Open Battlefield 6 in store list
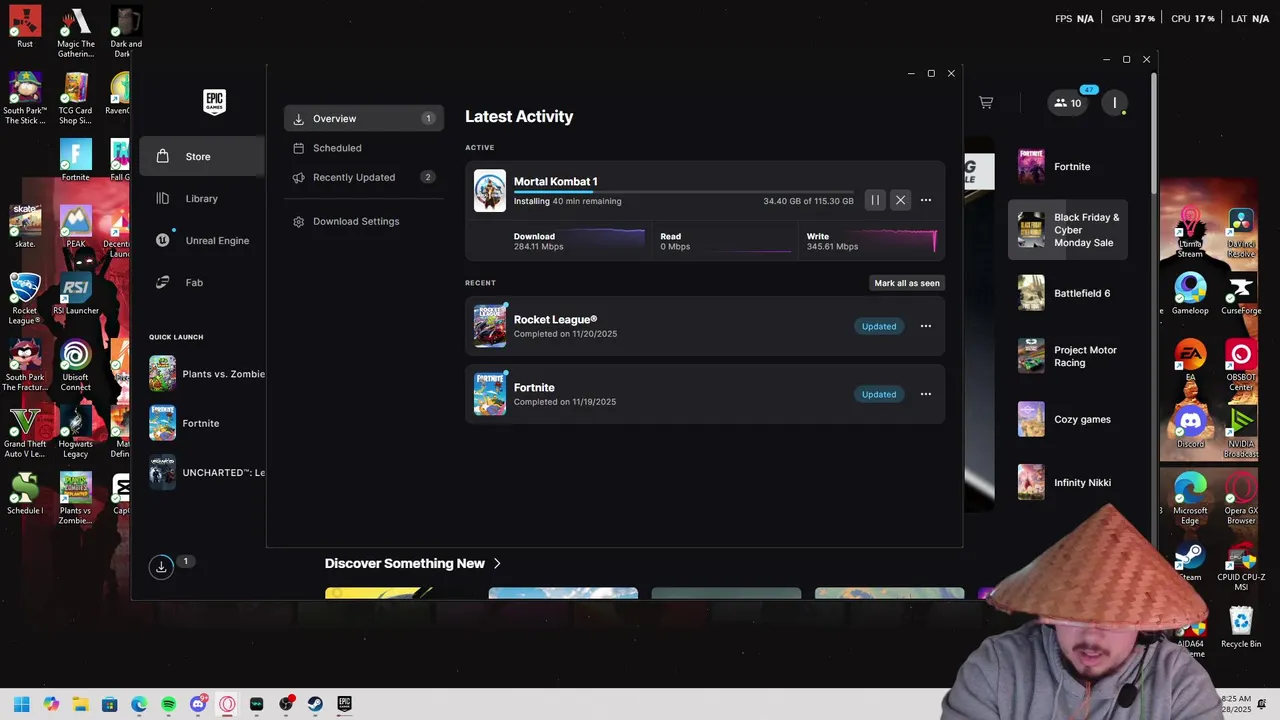 coord(1068,293)
